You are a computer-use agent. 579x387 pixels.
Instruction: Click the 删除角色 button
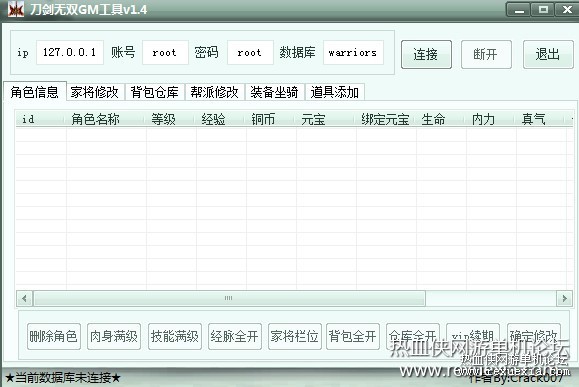pyautogui.click(x=54, y=336)
